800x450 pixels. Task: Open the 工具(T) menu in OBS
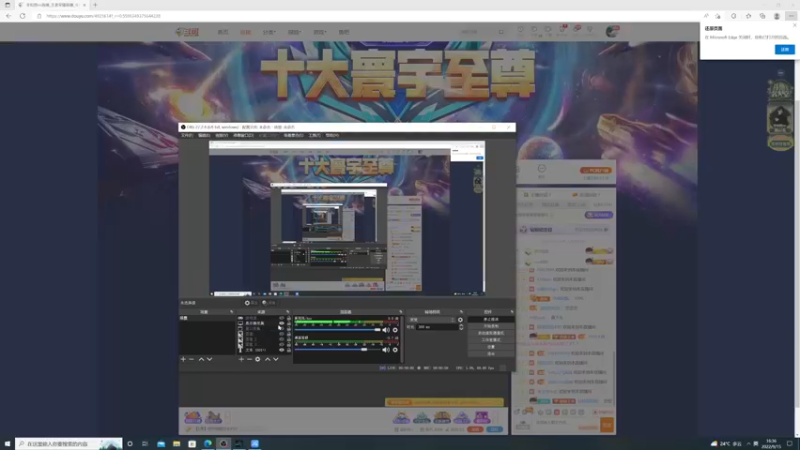click(x=314, y=135)
